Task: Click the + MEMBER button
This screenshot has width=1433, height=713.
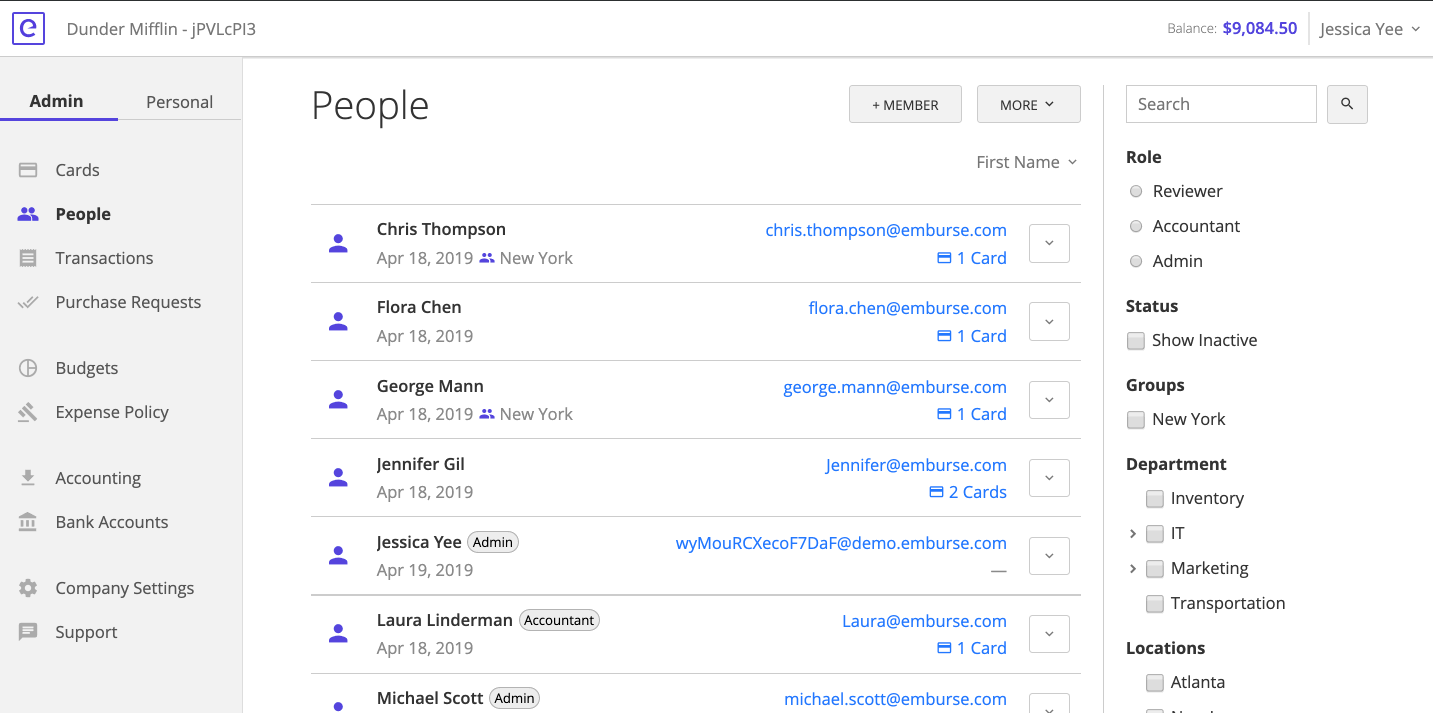Action: tap(905, 104)
